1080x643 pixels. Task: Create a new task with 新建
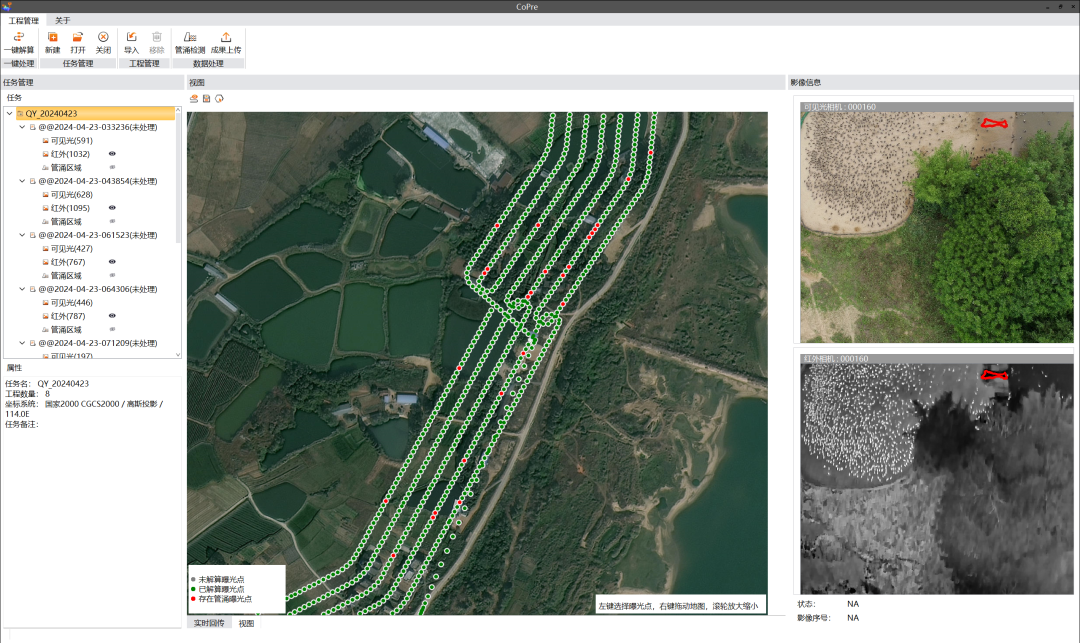(52, 43)
